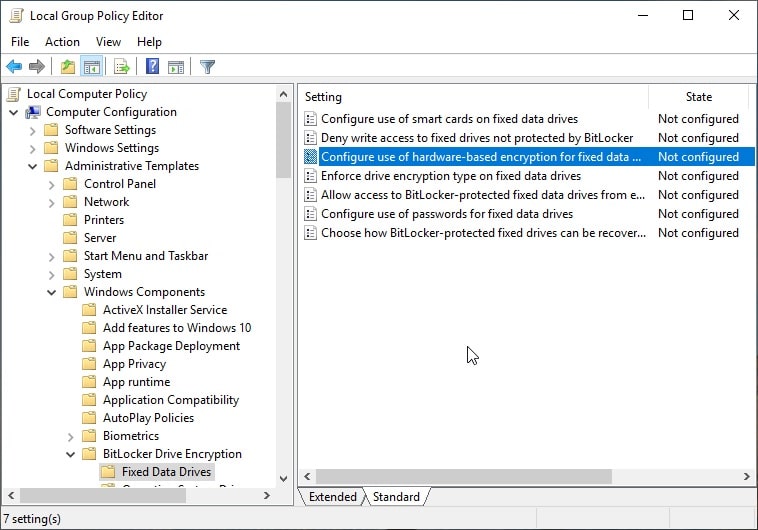The image size is (758, 530).
Task: Select the Application Compatibility folder
Action: (171, 400)
